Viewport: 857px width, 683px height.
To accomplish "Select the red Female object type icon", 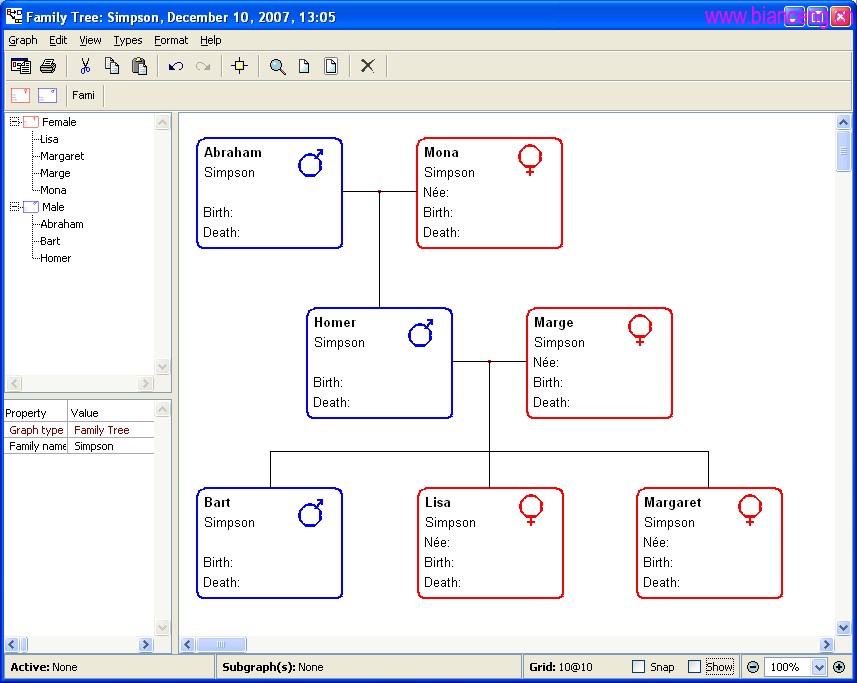I will click(x=20, y=95).
